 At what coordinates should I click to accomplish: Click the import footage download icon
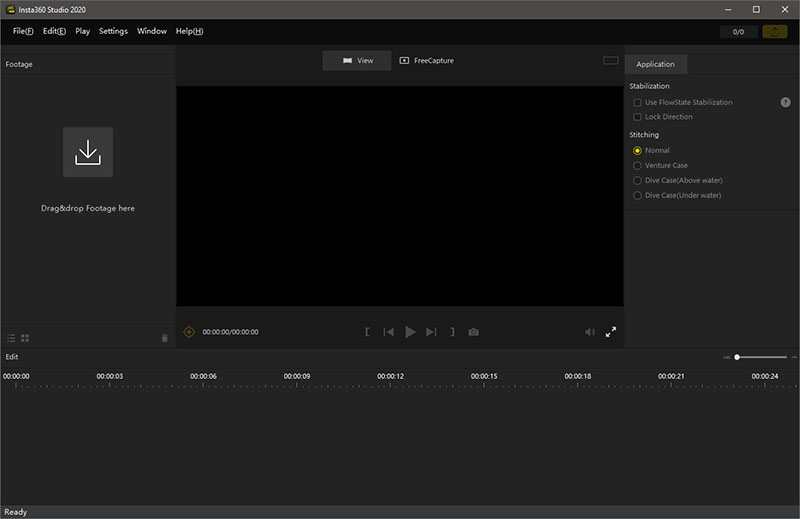[88, 152]
